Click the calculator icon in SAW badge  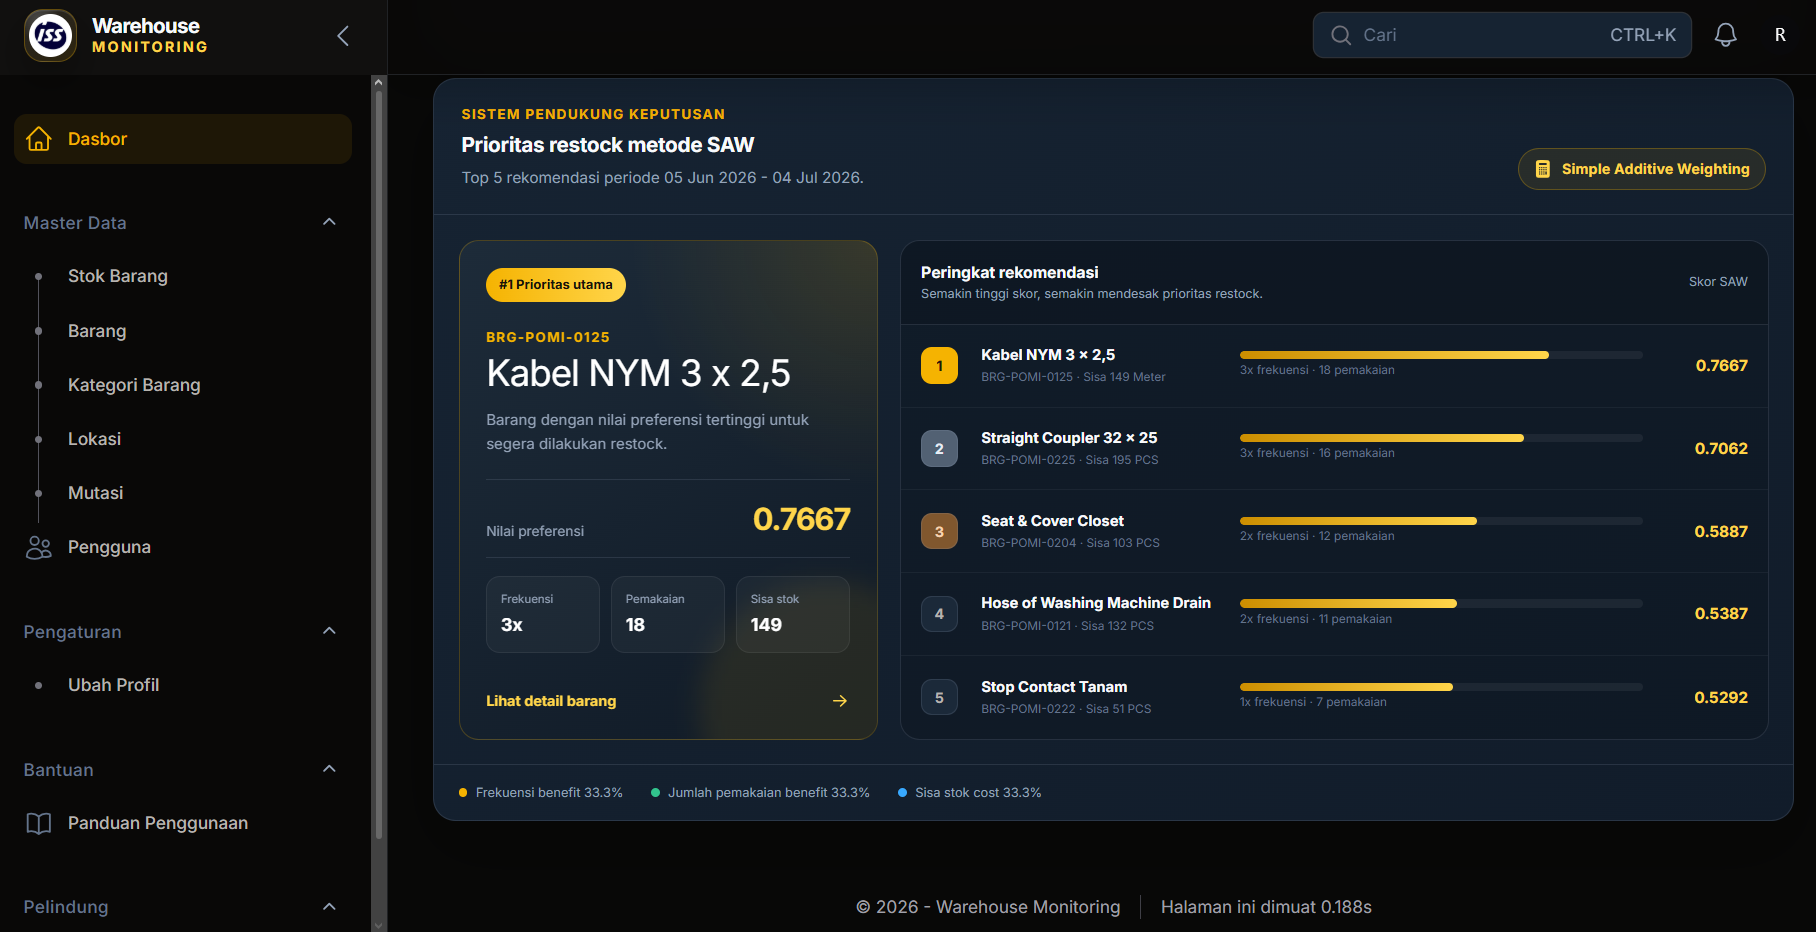click(x=1542, y=169)
